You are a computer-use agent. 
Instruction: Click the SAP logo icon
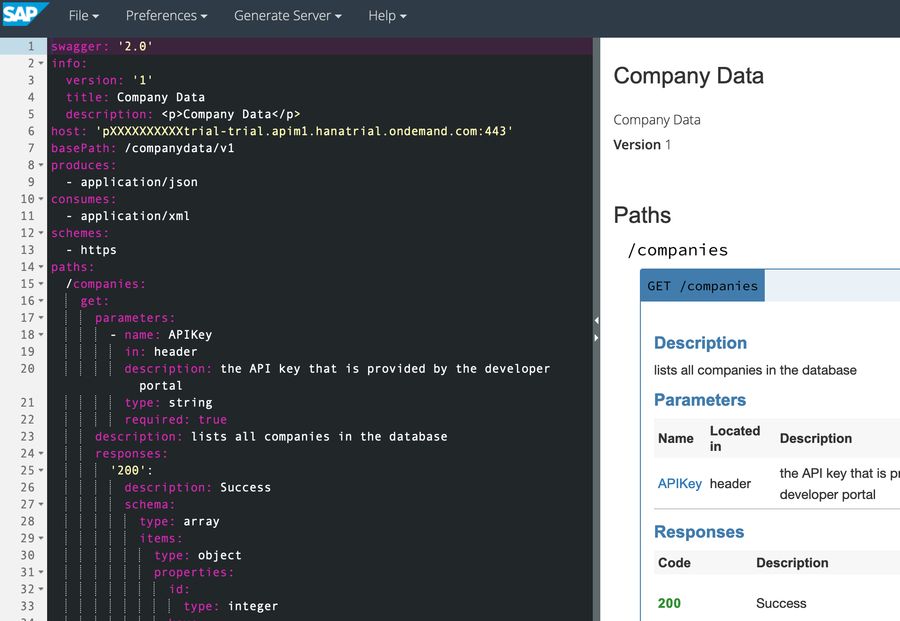(24, 16)
